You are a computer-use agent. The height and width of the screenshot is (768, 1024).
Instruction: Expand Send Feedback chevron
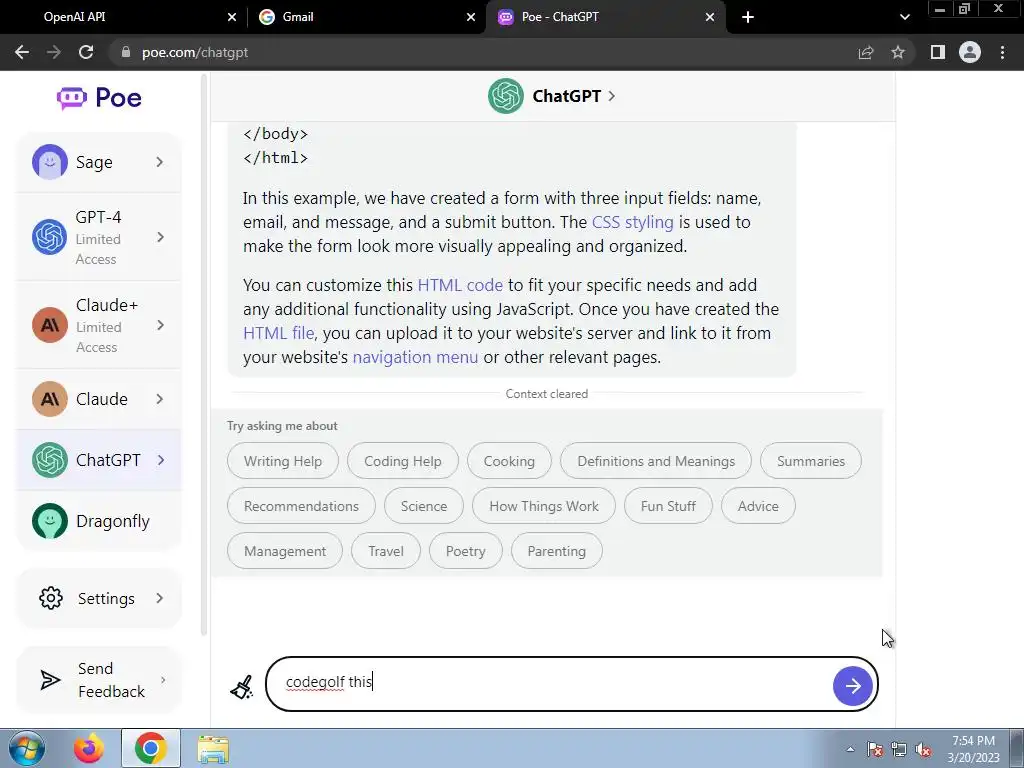coord(163,680)
